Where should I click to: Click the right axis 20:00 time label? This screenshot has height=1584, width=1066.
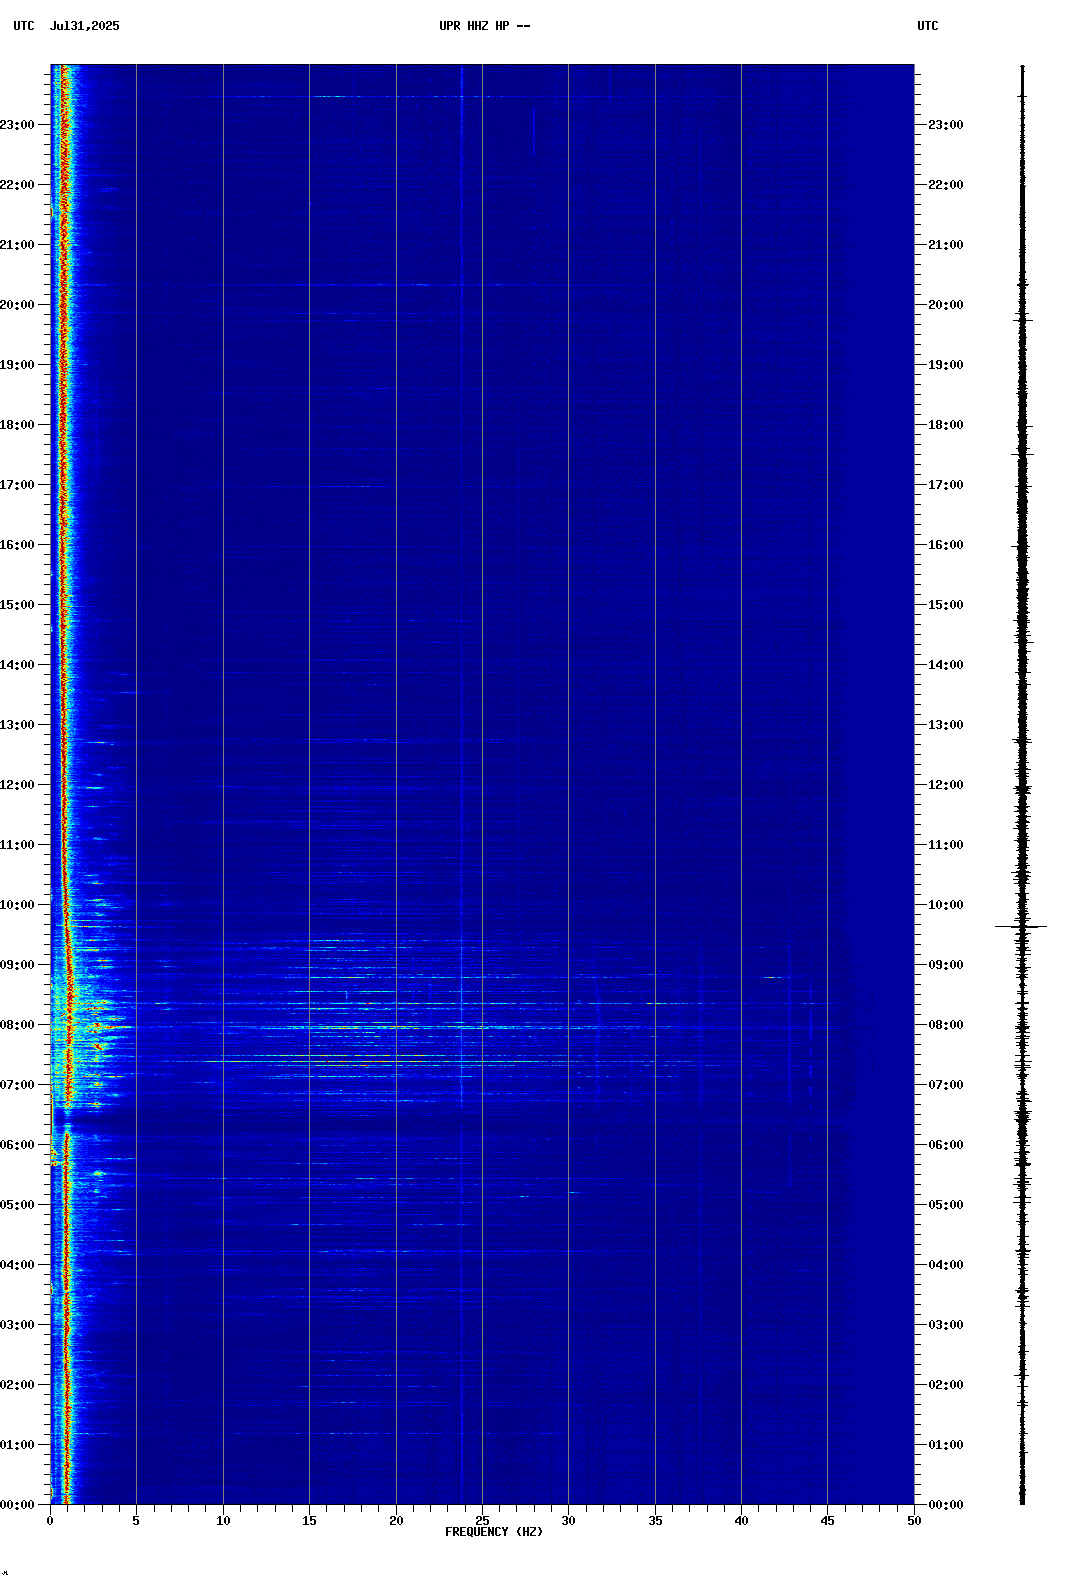pyautogui.click(x=946, y=305)
